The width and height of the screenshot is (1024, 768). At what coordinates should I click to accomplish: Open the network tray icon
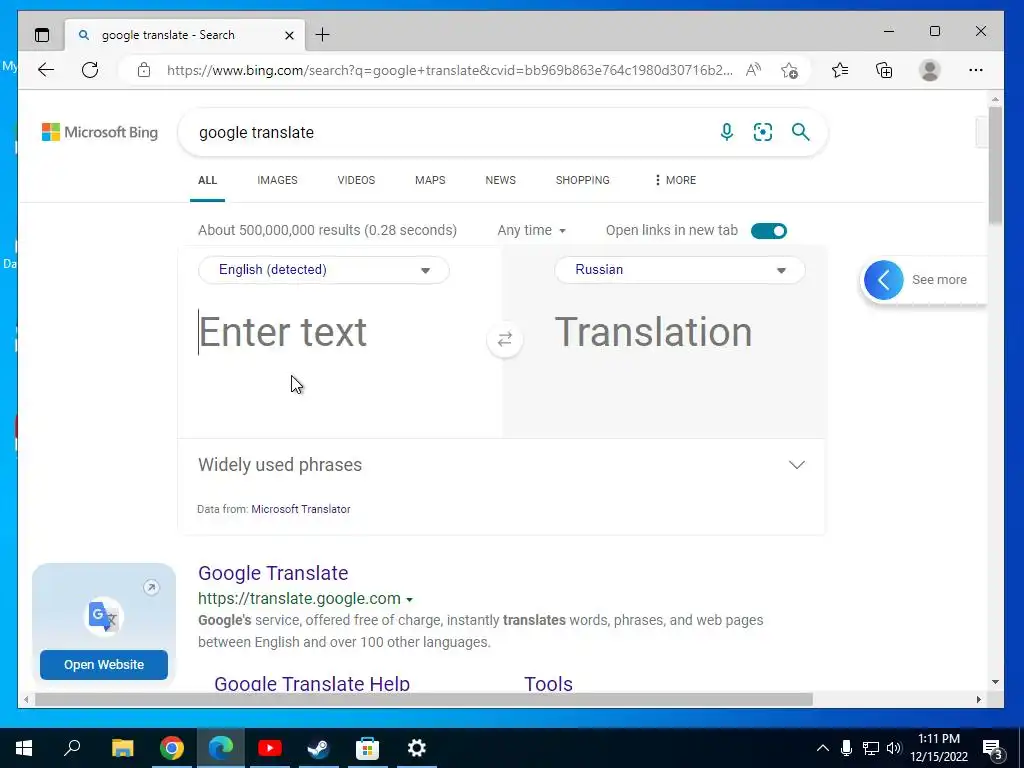coord(871,748)
